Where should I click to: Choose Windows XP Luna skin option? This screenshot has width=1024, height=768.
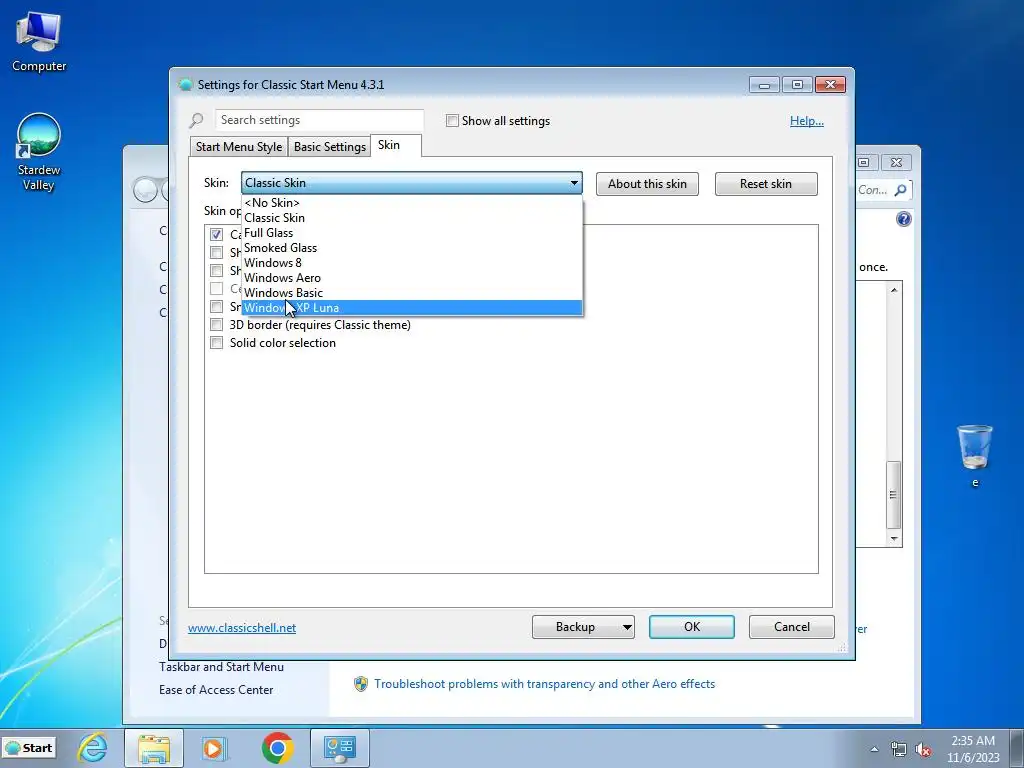tap(411, 308)
